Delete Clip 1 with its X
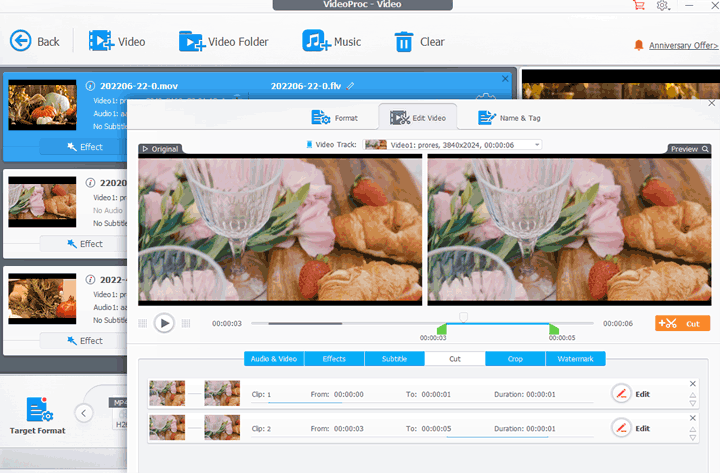This screenshot has height=473, width=720. point(693,383)
